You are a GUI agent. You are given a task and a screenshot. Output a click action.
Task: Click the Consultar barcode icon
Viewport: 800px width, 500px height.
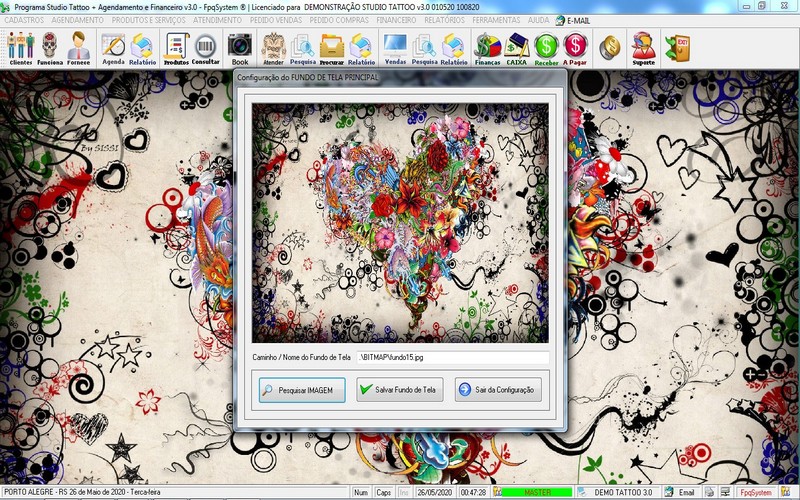click(x=206, y=48)
